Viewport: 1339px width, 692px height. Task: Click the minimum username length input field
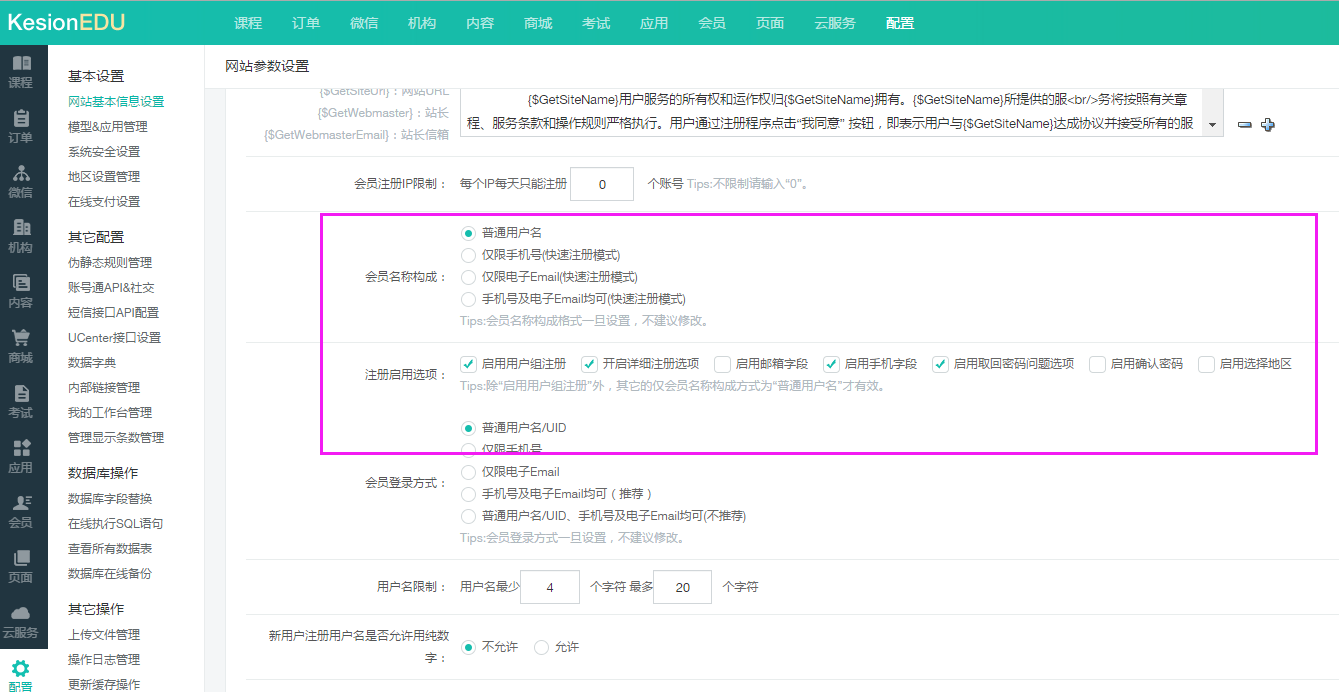pos(550,587)
